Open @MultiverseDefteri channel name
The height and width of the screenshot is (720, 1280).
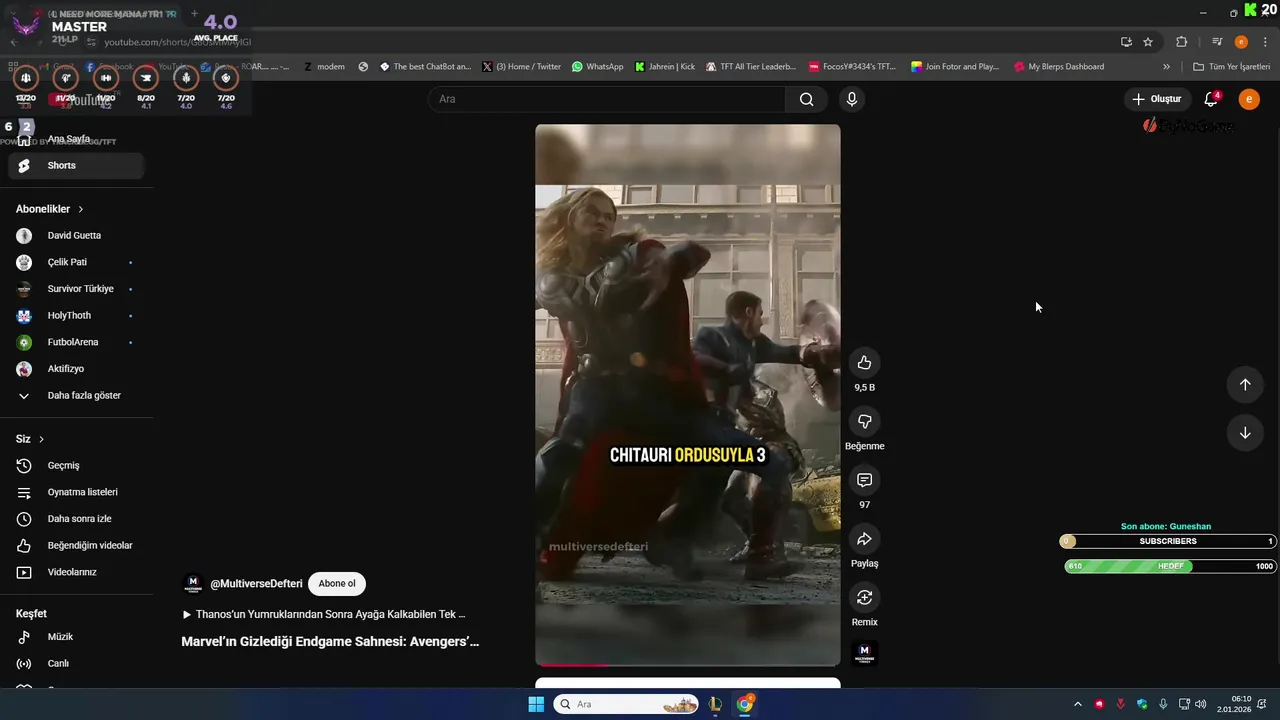pyautogui.click(x=256, y=584)
